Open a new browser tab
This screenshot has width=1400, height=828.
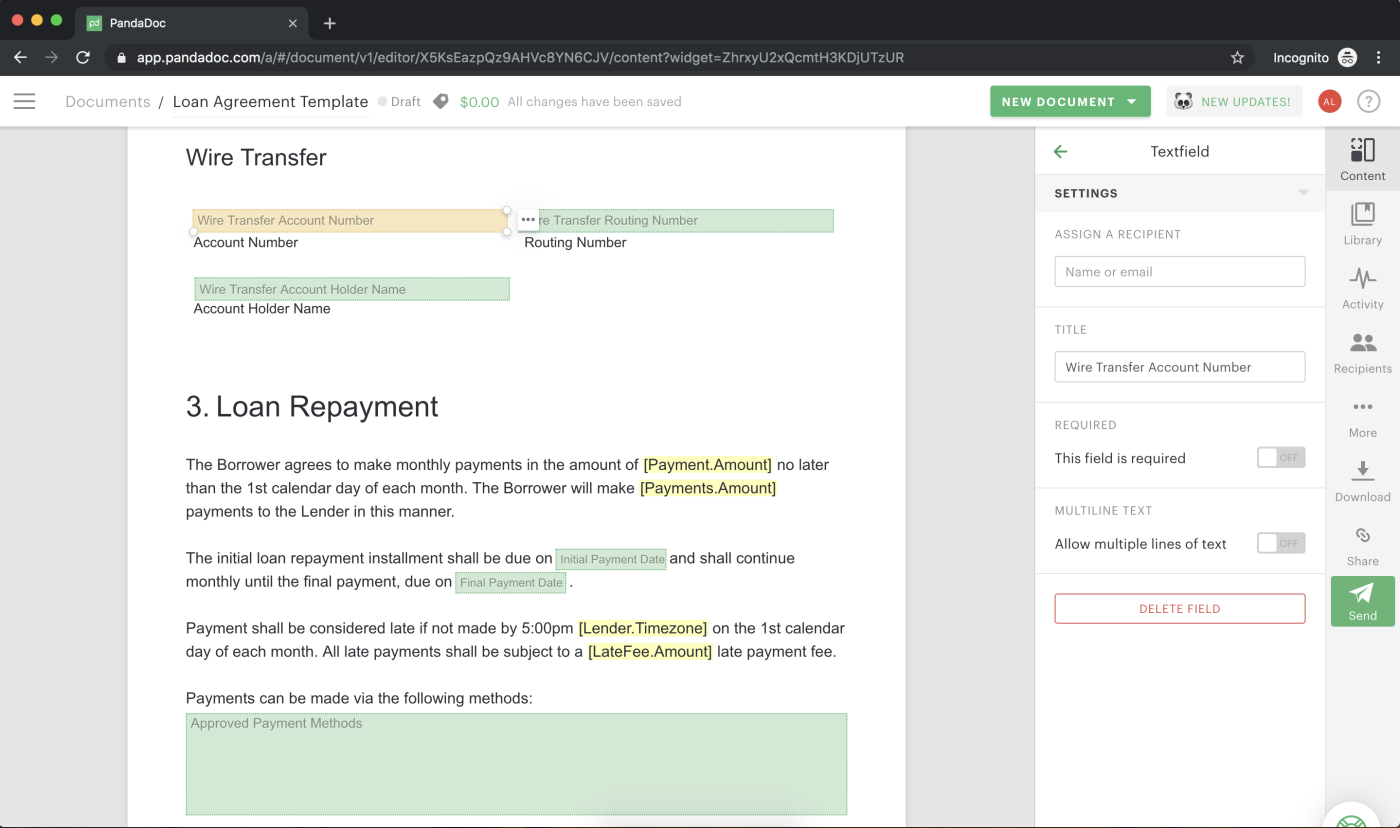pos(330,23)
